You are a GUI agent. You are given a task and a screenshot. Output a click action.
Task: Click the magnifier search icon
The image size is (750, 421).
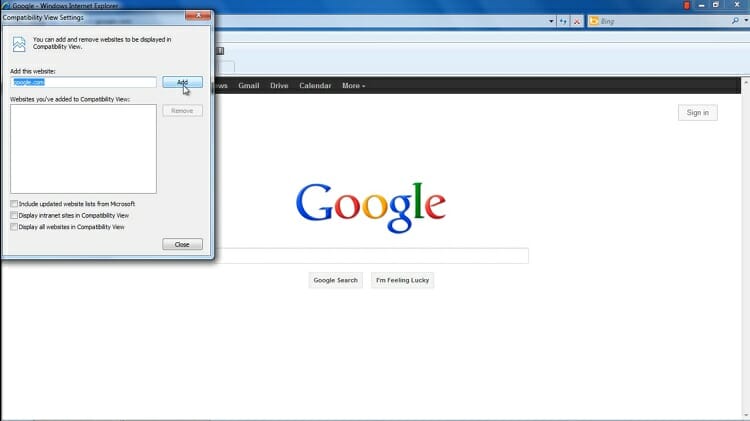[x=735, y=21]
